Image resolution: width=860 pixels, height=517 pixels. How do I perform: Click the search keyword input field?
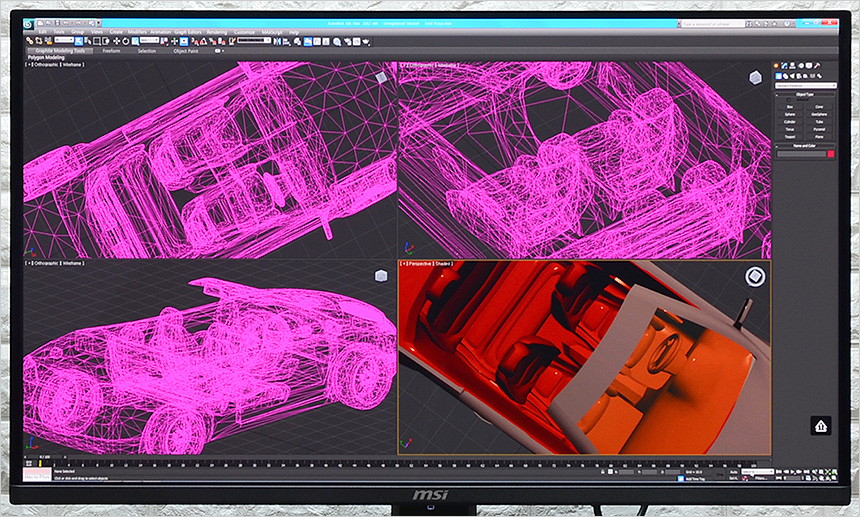(713, 23)
